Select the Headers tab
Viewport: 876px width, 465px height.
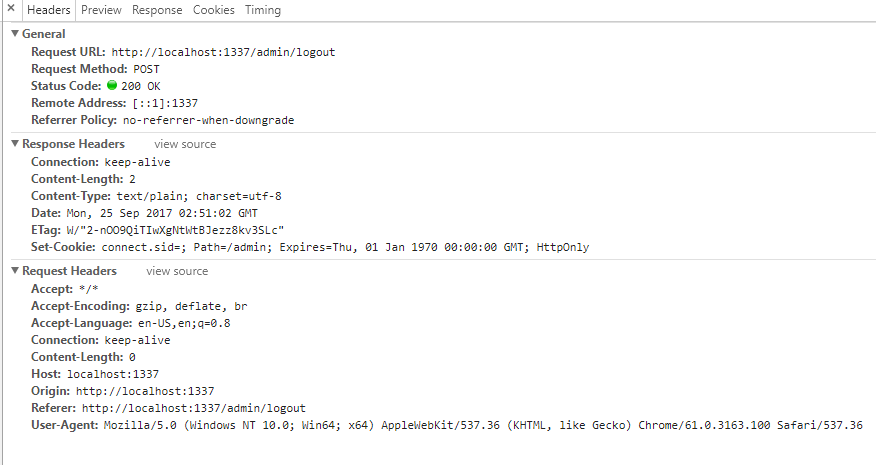49,10
